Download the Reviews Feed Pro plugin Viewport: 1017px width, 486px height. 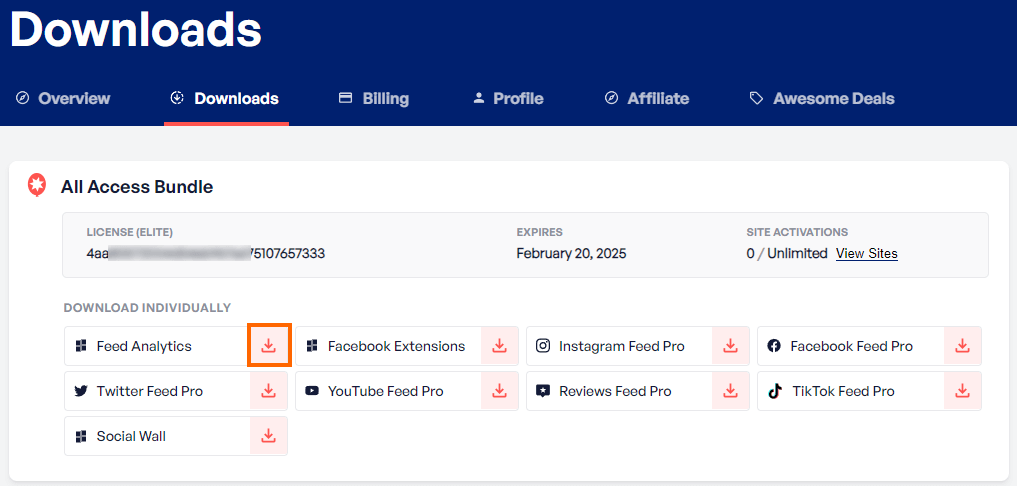click(731, 391)
